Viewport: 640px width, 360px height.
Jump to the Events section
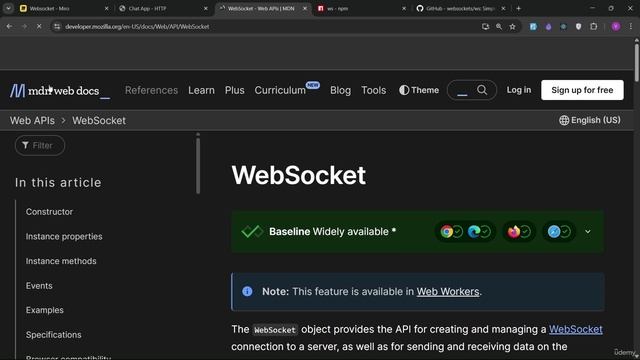point(39,286)
